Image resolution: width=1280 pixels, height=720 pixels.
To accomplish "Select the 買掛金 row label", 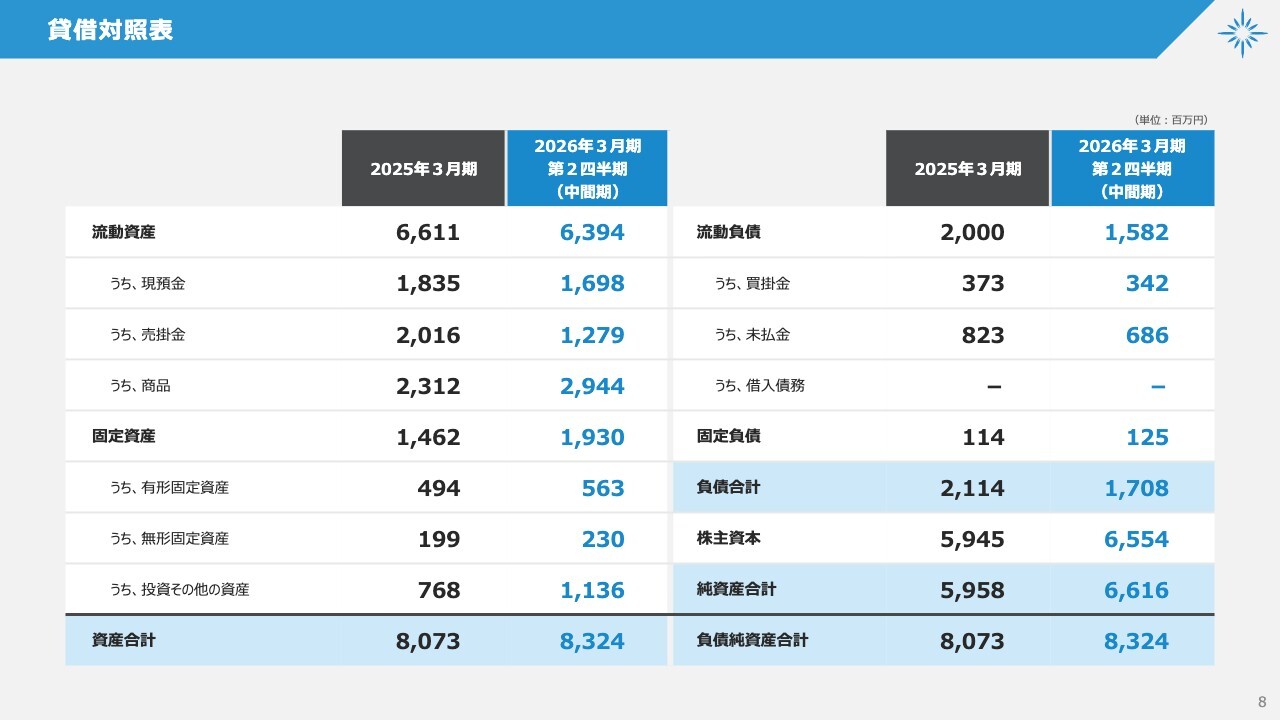I will pos(752,284).
